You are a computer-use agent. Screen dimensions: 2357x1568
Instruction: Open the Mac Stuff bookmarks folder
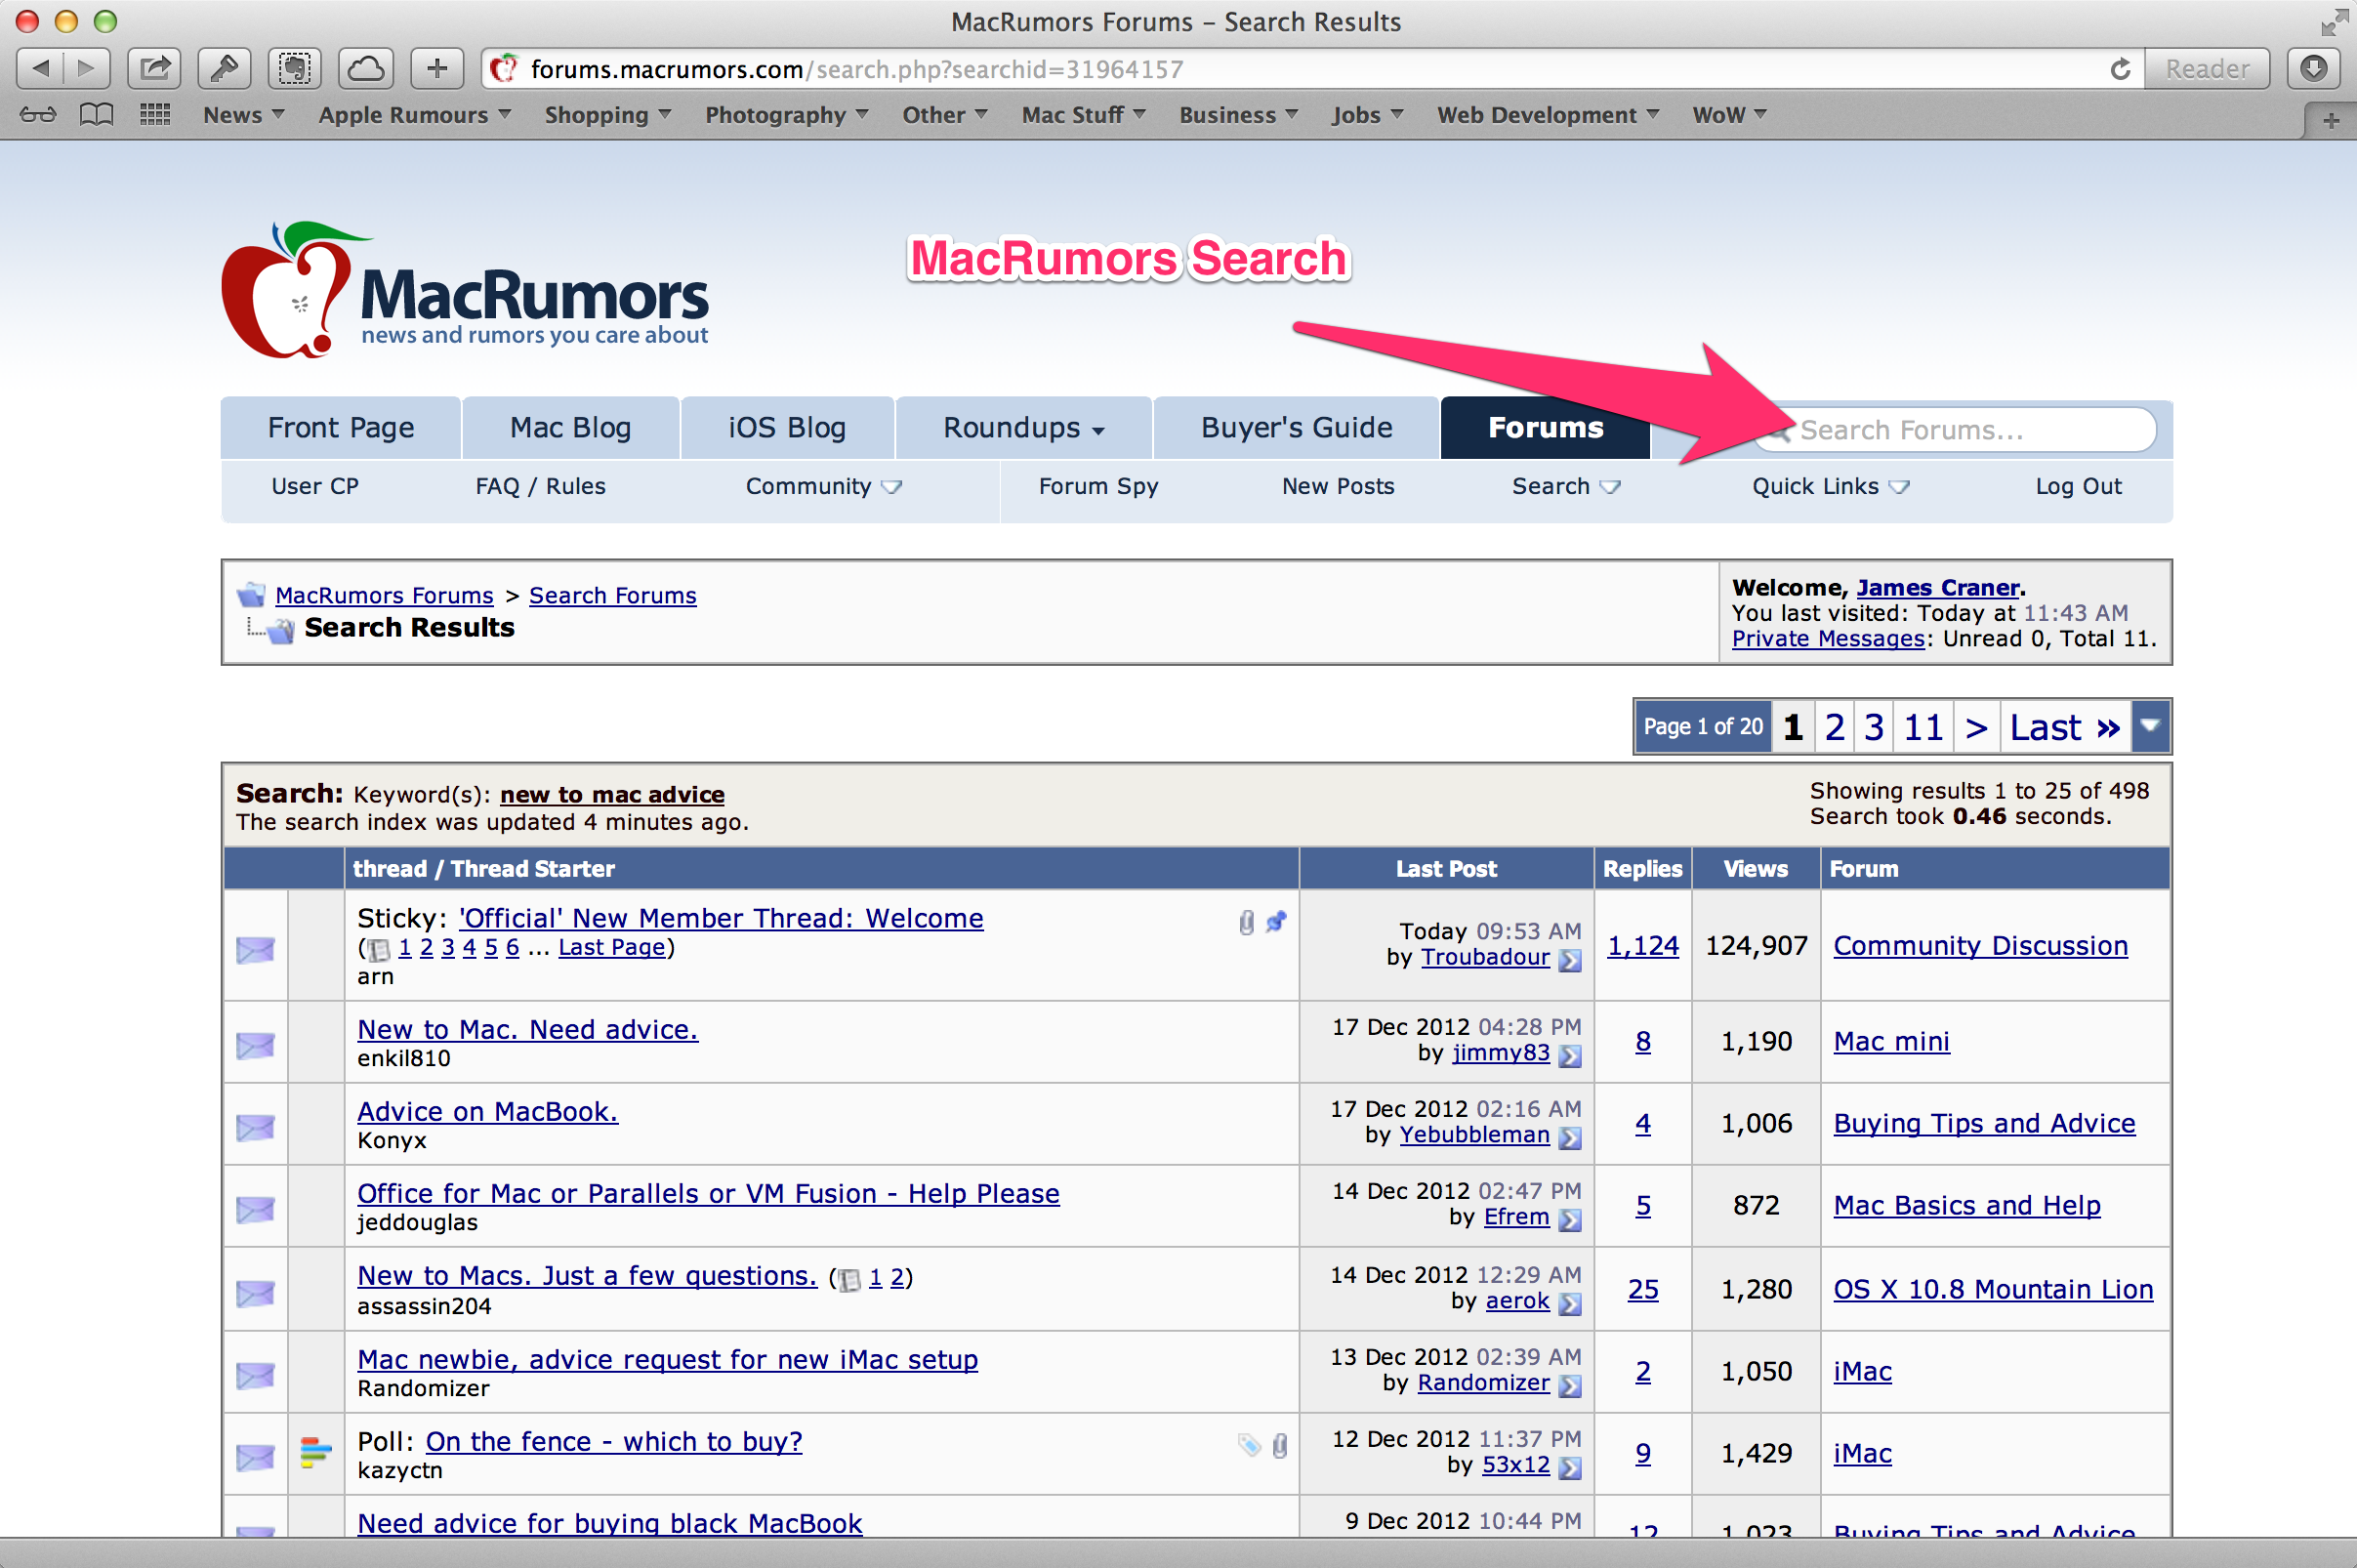(1084, 115)
